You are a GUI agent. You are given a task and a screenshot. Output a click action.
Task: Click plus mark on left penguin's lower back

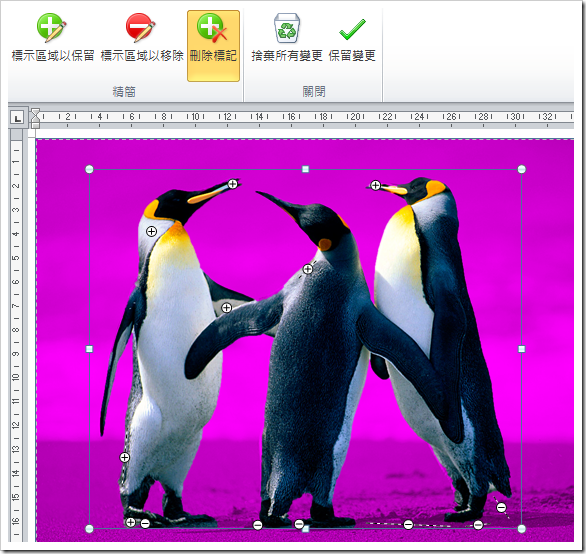pyautogui.click(x=124, y=457)
